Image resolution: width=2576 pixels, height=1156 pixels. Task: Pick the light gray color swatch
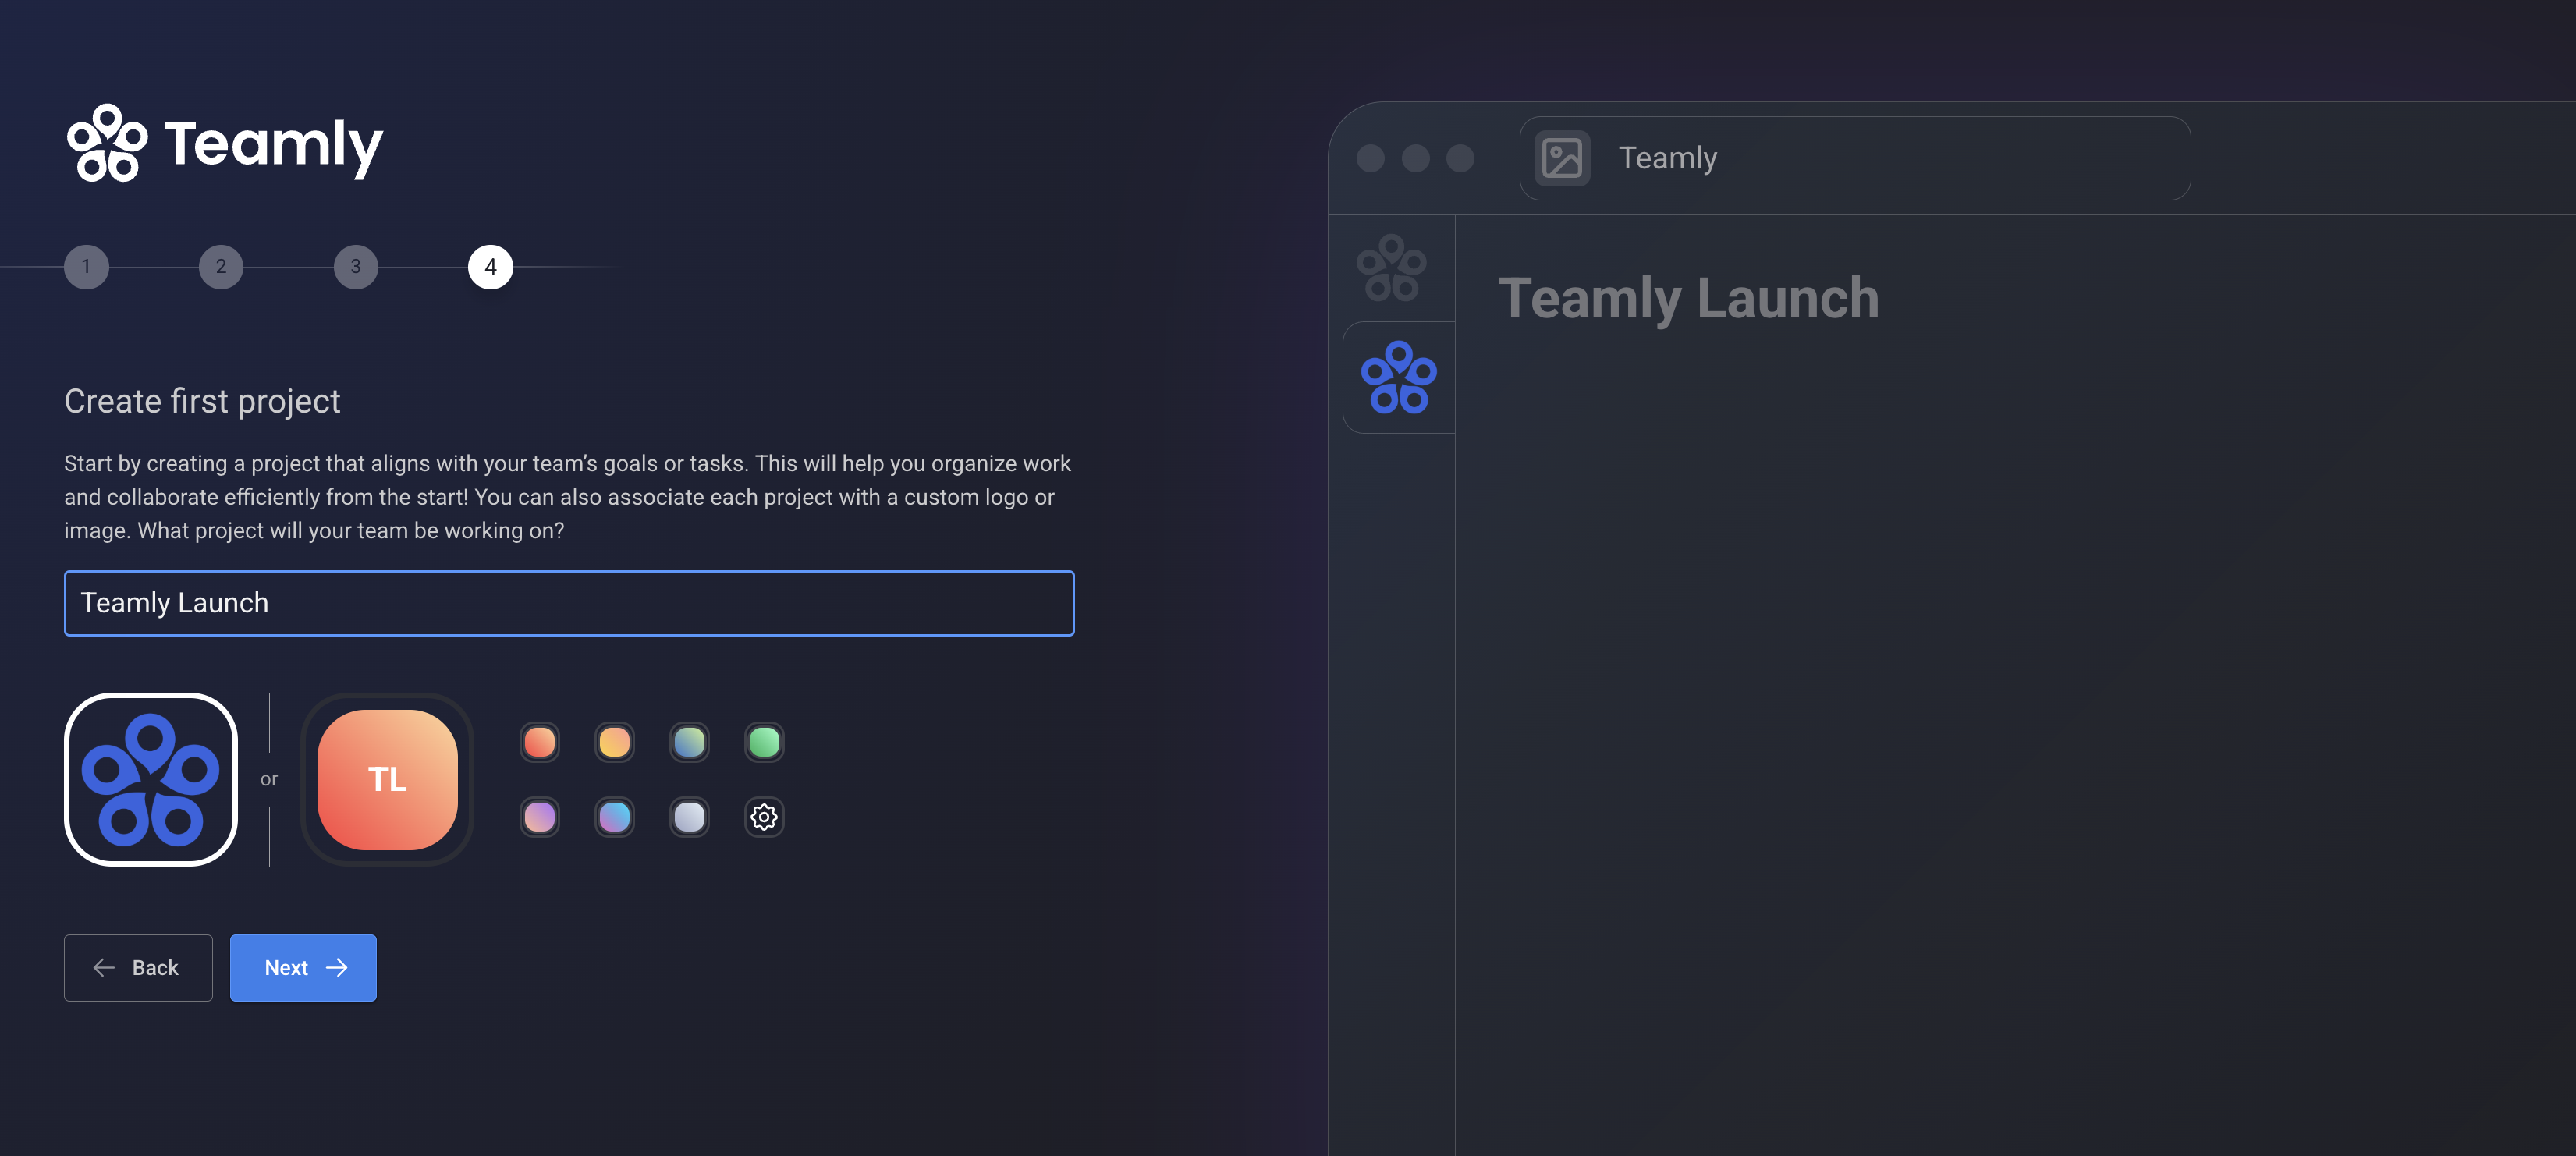tap(689, 817)
